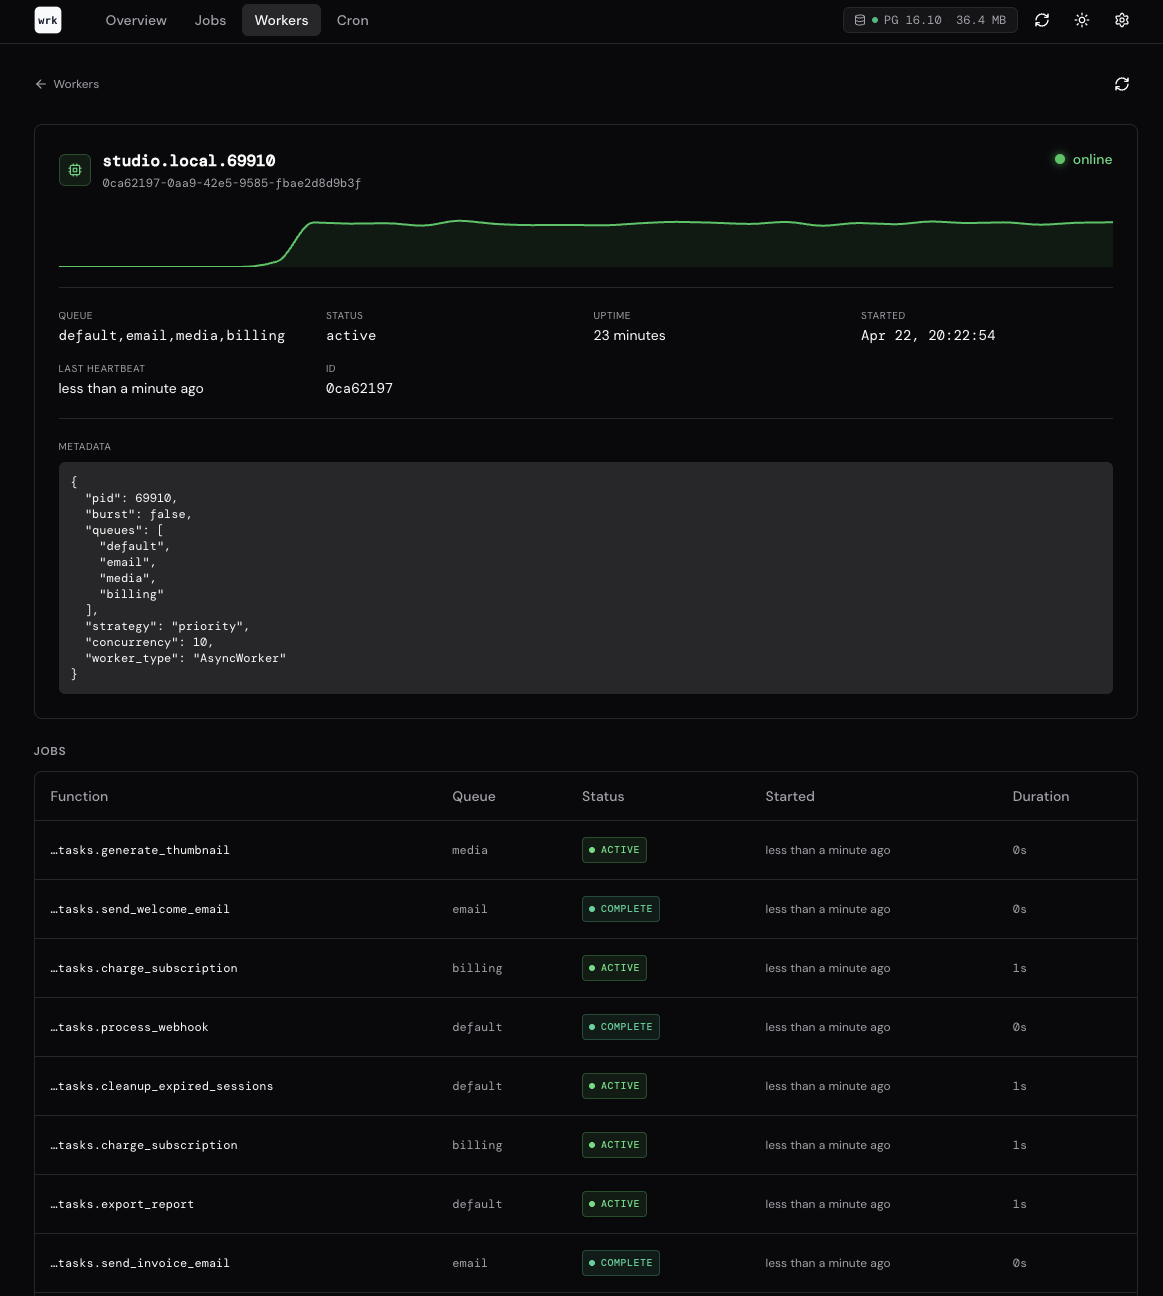Click the metadata JSON code block
Screen dimensions: 1163x1296
coord(585,578)
